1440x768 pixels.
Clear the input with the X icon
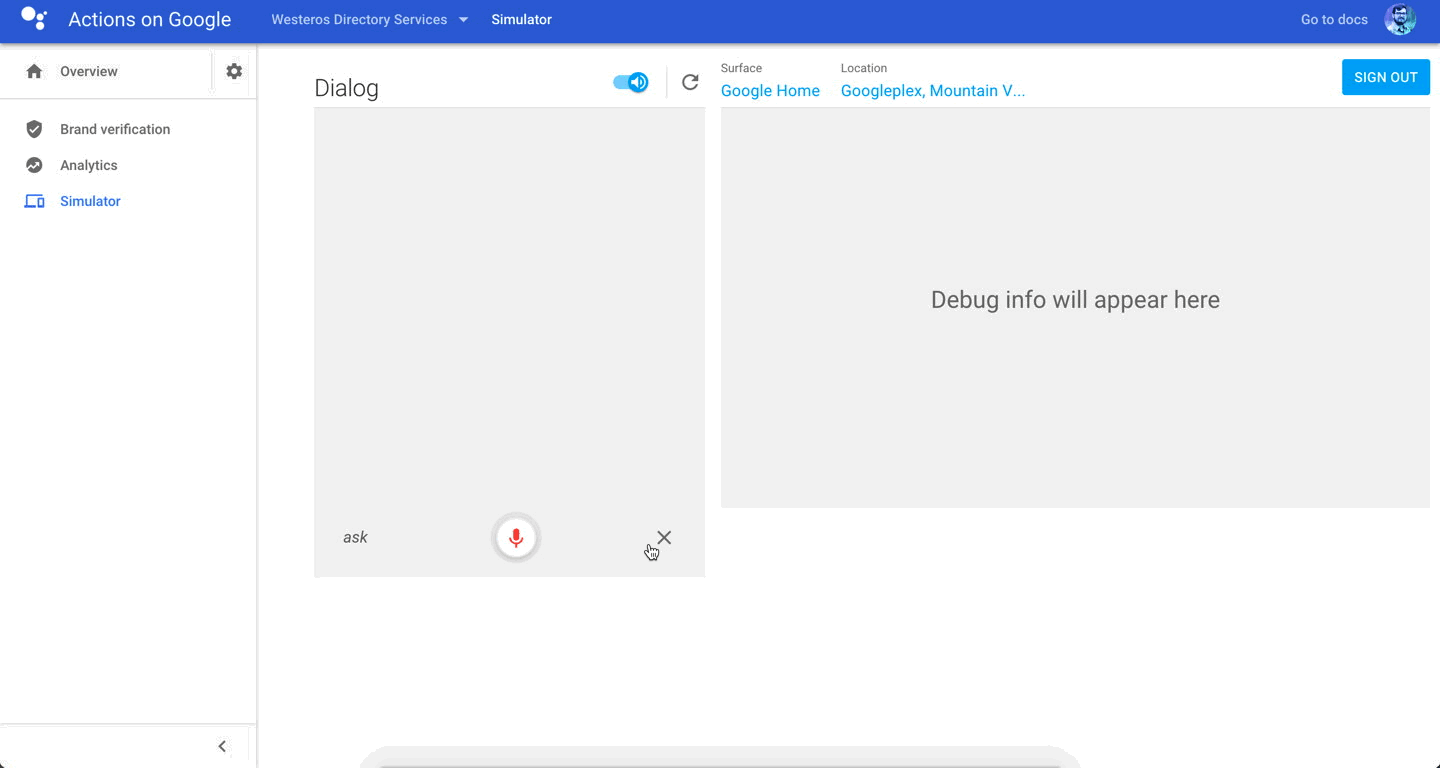[664, 537]
